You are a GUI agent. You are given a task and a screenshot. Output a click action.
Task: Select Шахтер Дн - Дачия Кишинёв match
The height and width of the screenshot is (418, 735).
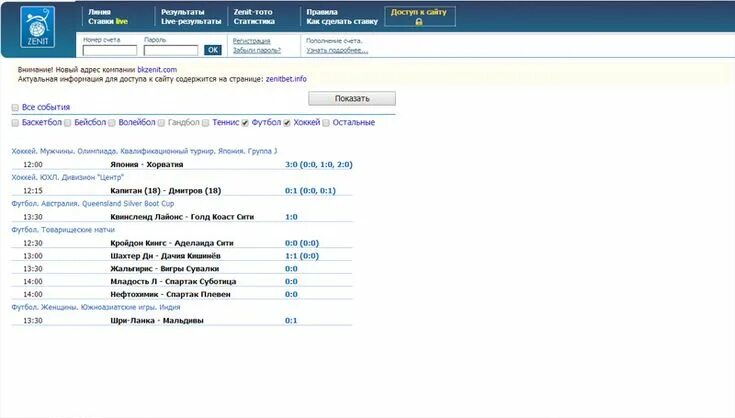pyautogui.click(x=165, y=256)
